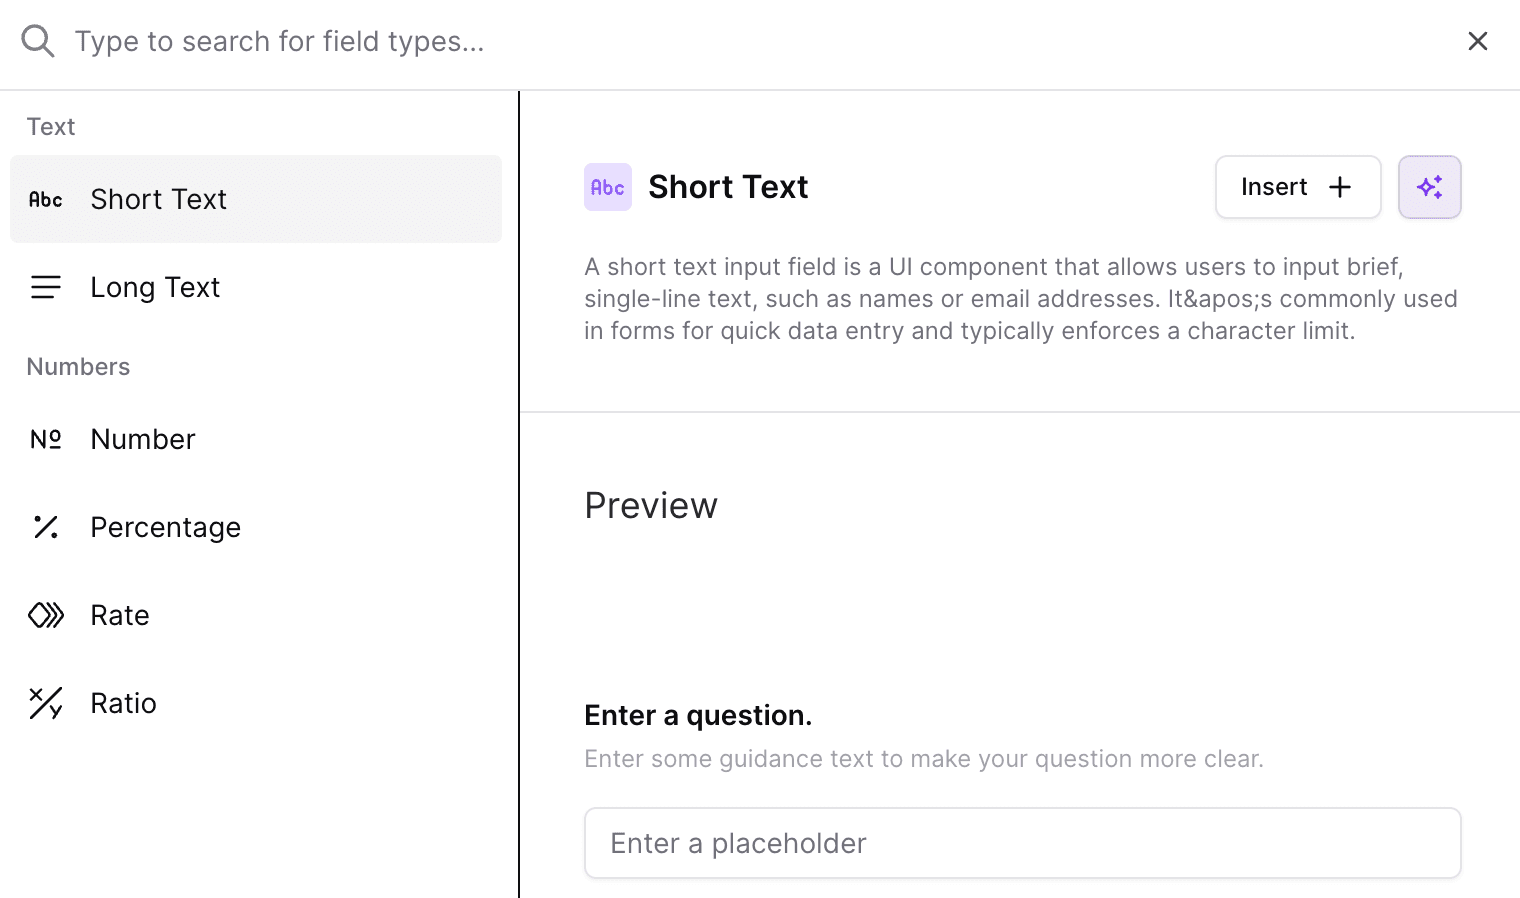The image size is (1520, 898).
Task: Click the purple Abc badge in header
Action: [x=608, y=187]
